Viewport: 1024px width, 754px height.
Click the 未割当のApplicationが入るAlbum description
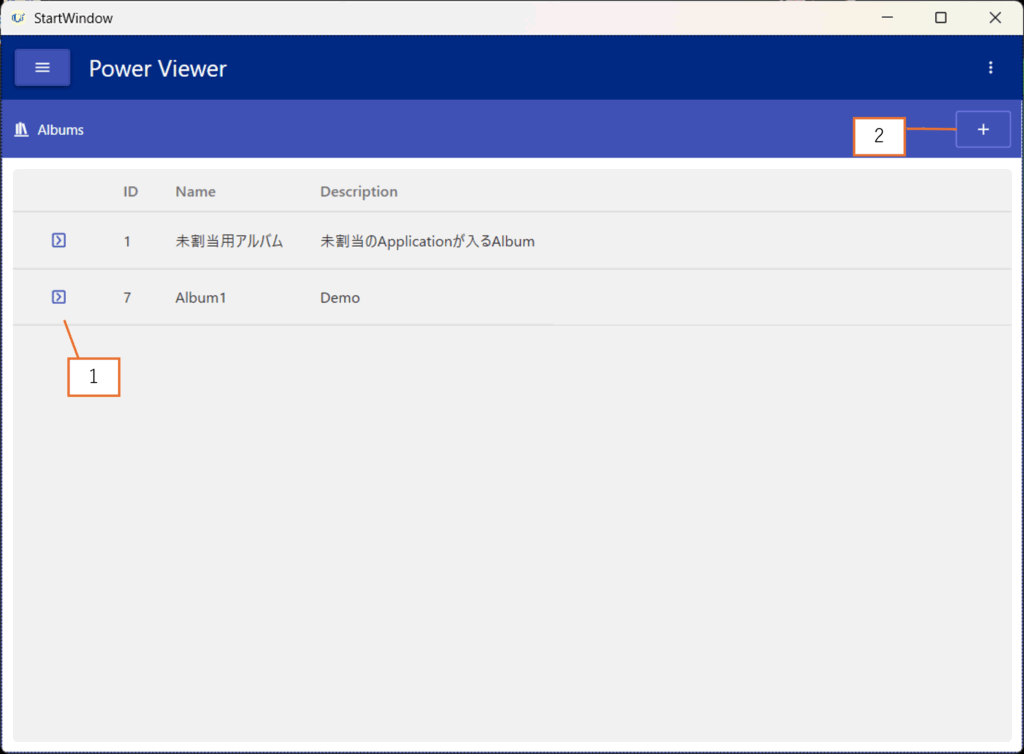tap(427, 241)
